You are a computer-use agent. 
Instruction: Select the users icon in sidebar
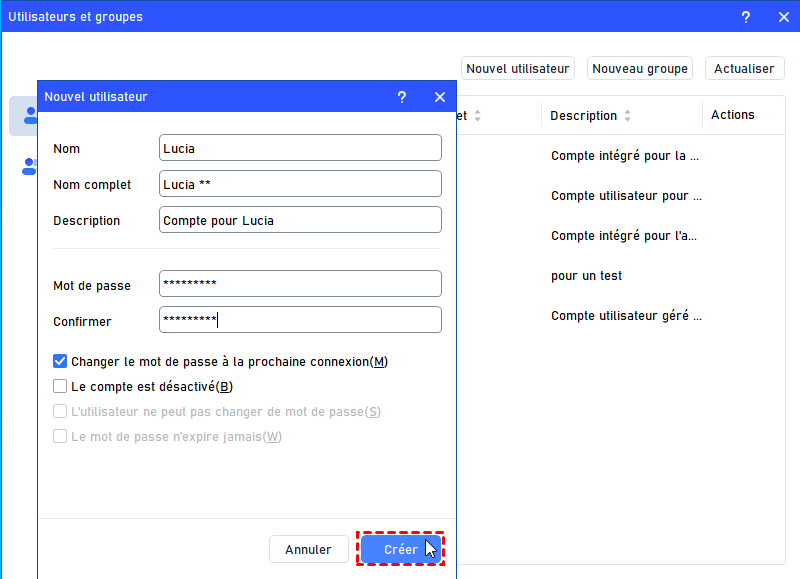pos(28,116)
